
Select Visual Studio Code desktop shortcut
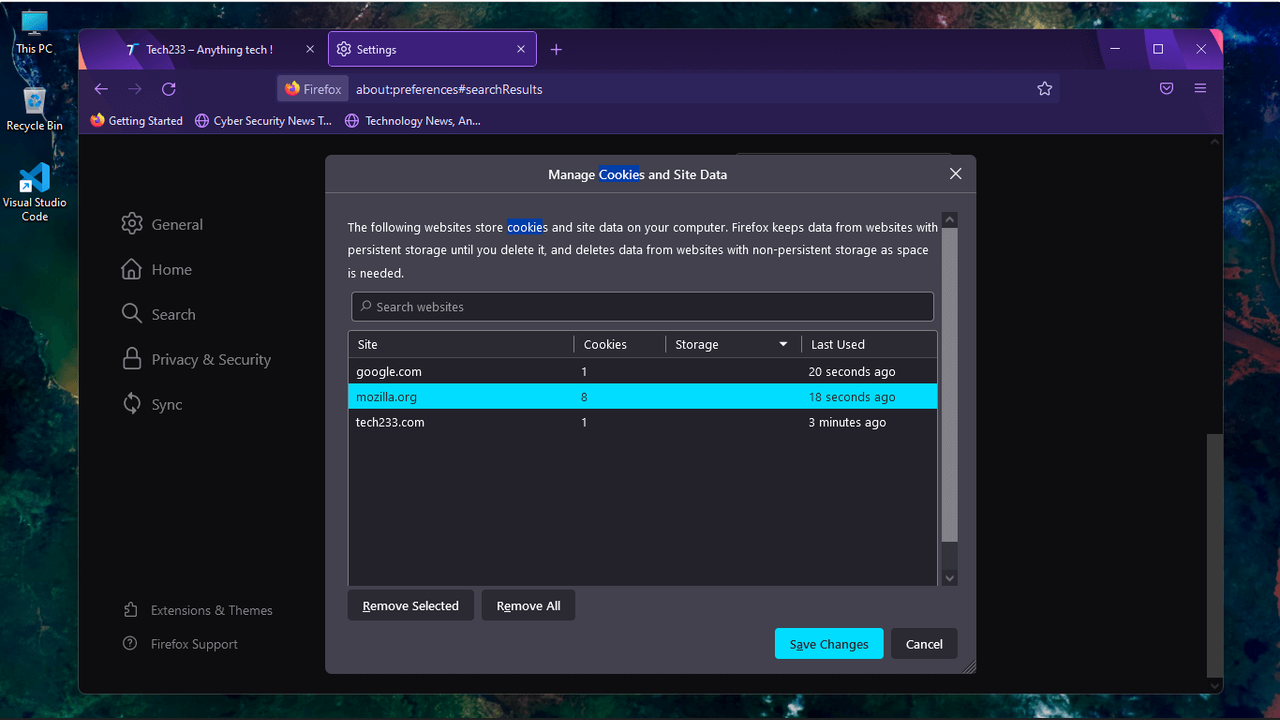(35, 192)
